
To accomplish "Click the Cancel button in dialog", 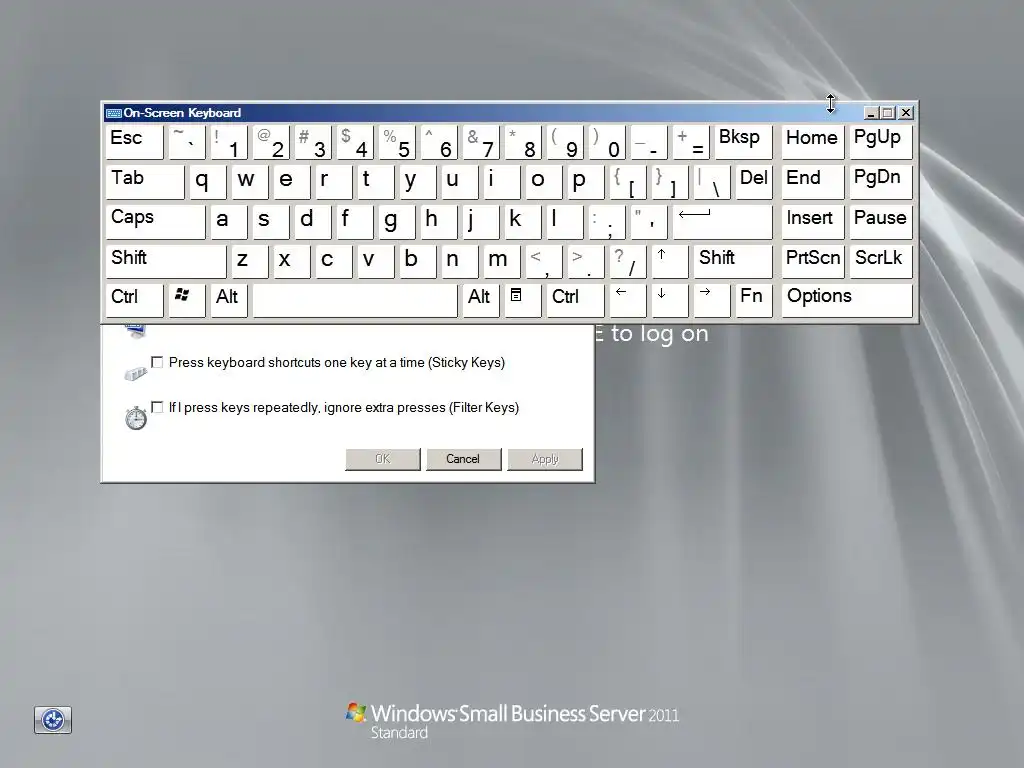I will [x=464, y=459].
